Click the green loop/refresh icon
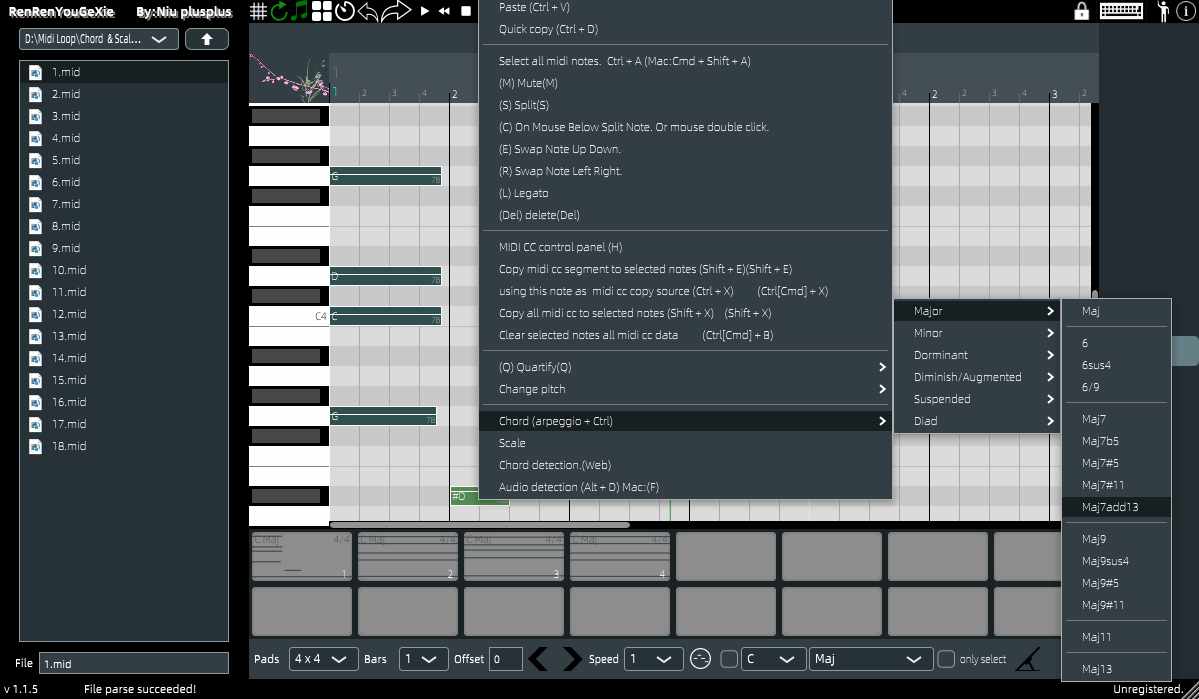1199x699 pixels. [279, 11]
